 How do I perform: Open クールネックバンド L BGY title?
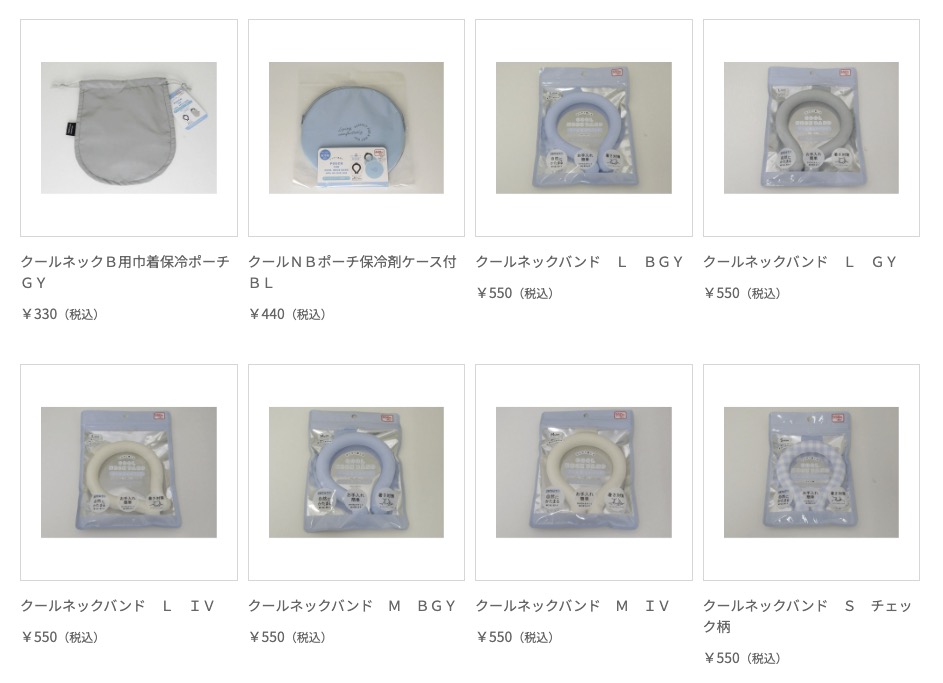(x=580, y=262)
